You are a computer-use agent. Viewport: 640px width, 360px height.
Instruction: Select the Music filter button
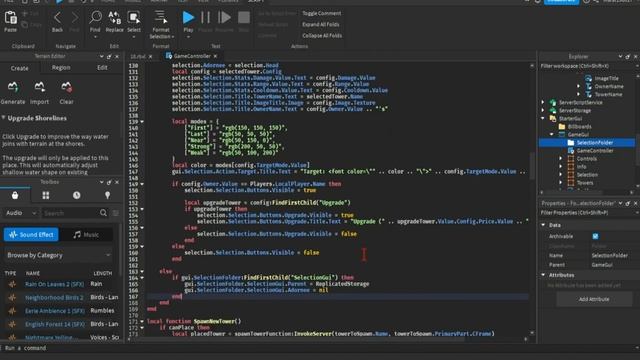[86, 235]
